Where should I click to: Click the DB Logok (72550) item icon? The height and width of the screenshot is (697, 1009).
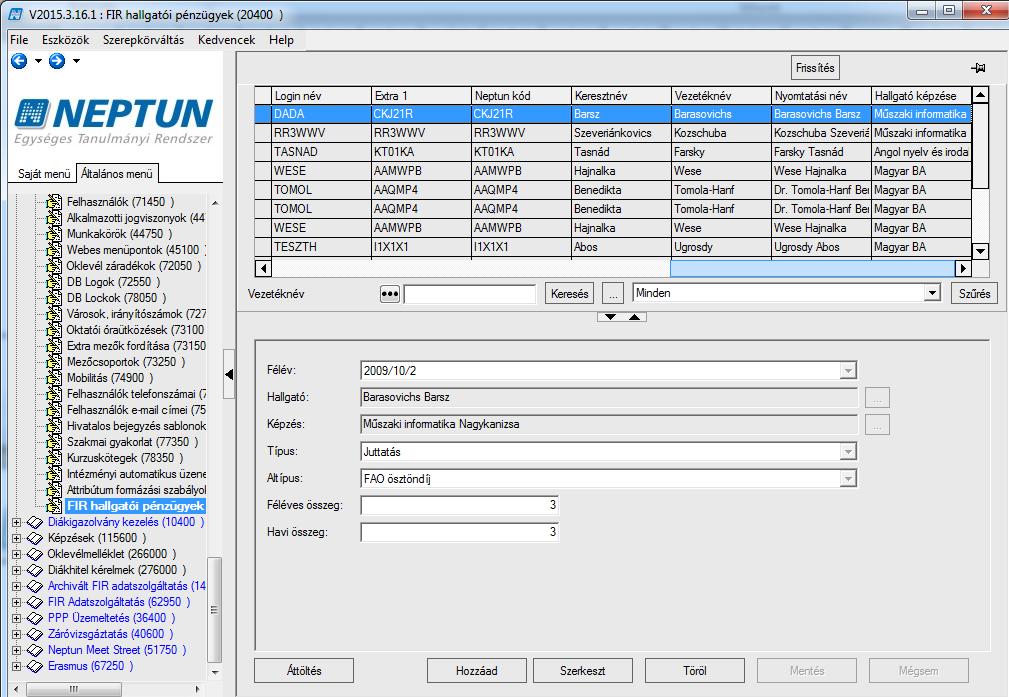pyautogui.click(x=55, y=282)
